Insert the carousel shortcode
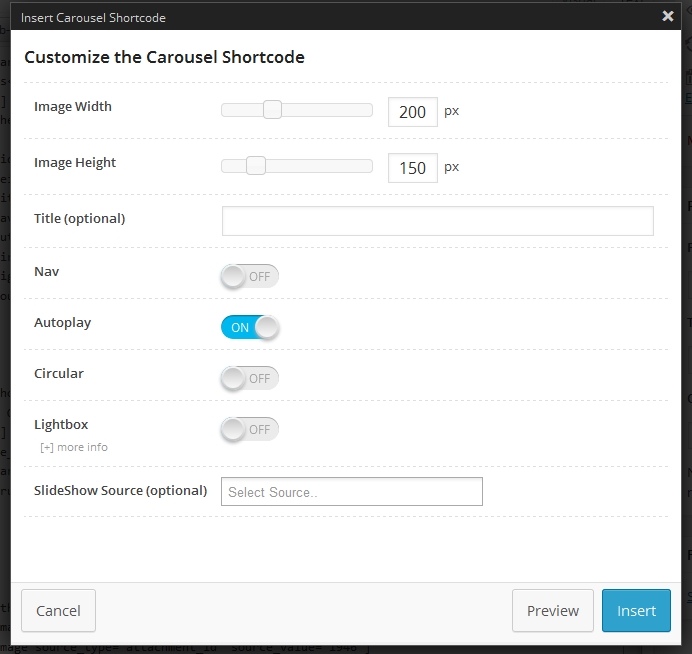The width and height of the screenshot is (692, 654). [636, 611]
